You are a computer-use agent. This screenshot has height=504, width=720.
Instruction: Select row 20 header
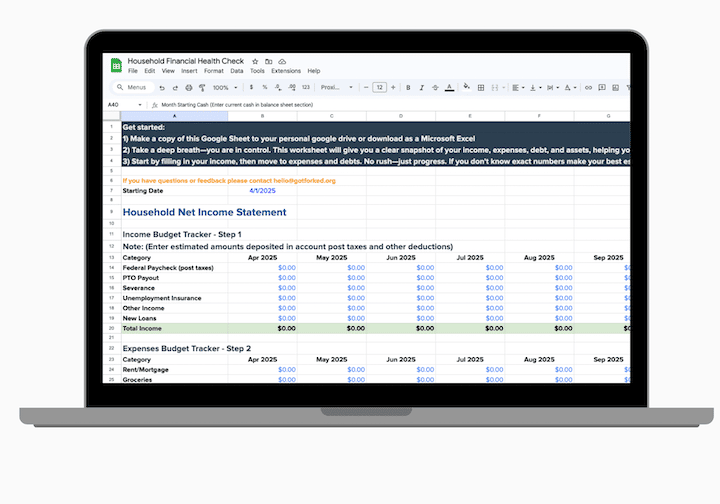click(x=112, y=328)
